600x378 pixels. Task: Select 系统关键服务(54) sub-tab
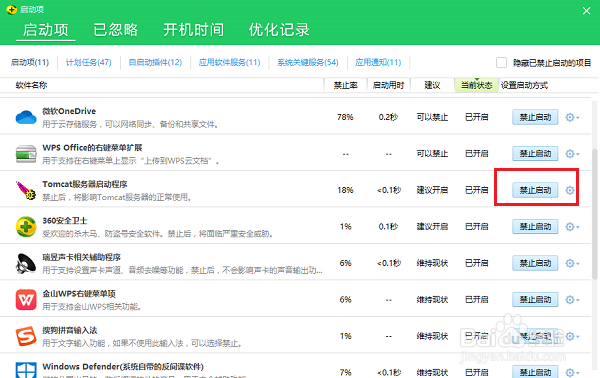click(x=308, y=62)
